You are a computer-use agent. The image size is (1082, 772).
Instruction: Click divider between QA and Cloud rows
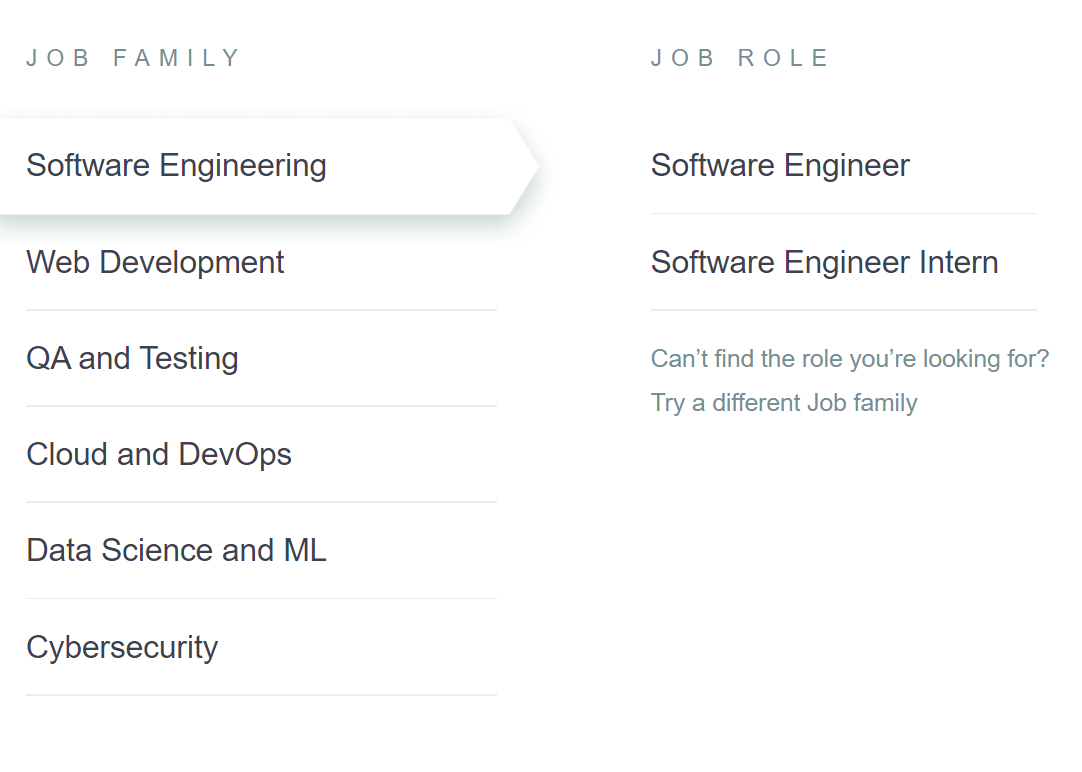click(x=261, y=406)
